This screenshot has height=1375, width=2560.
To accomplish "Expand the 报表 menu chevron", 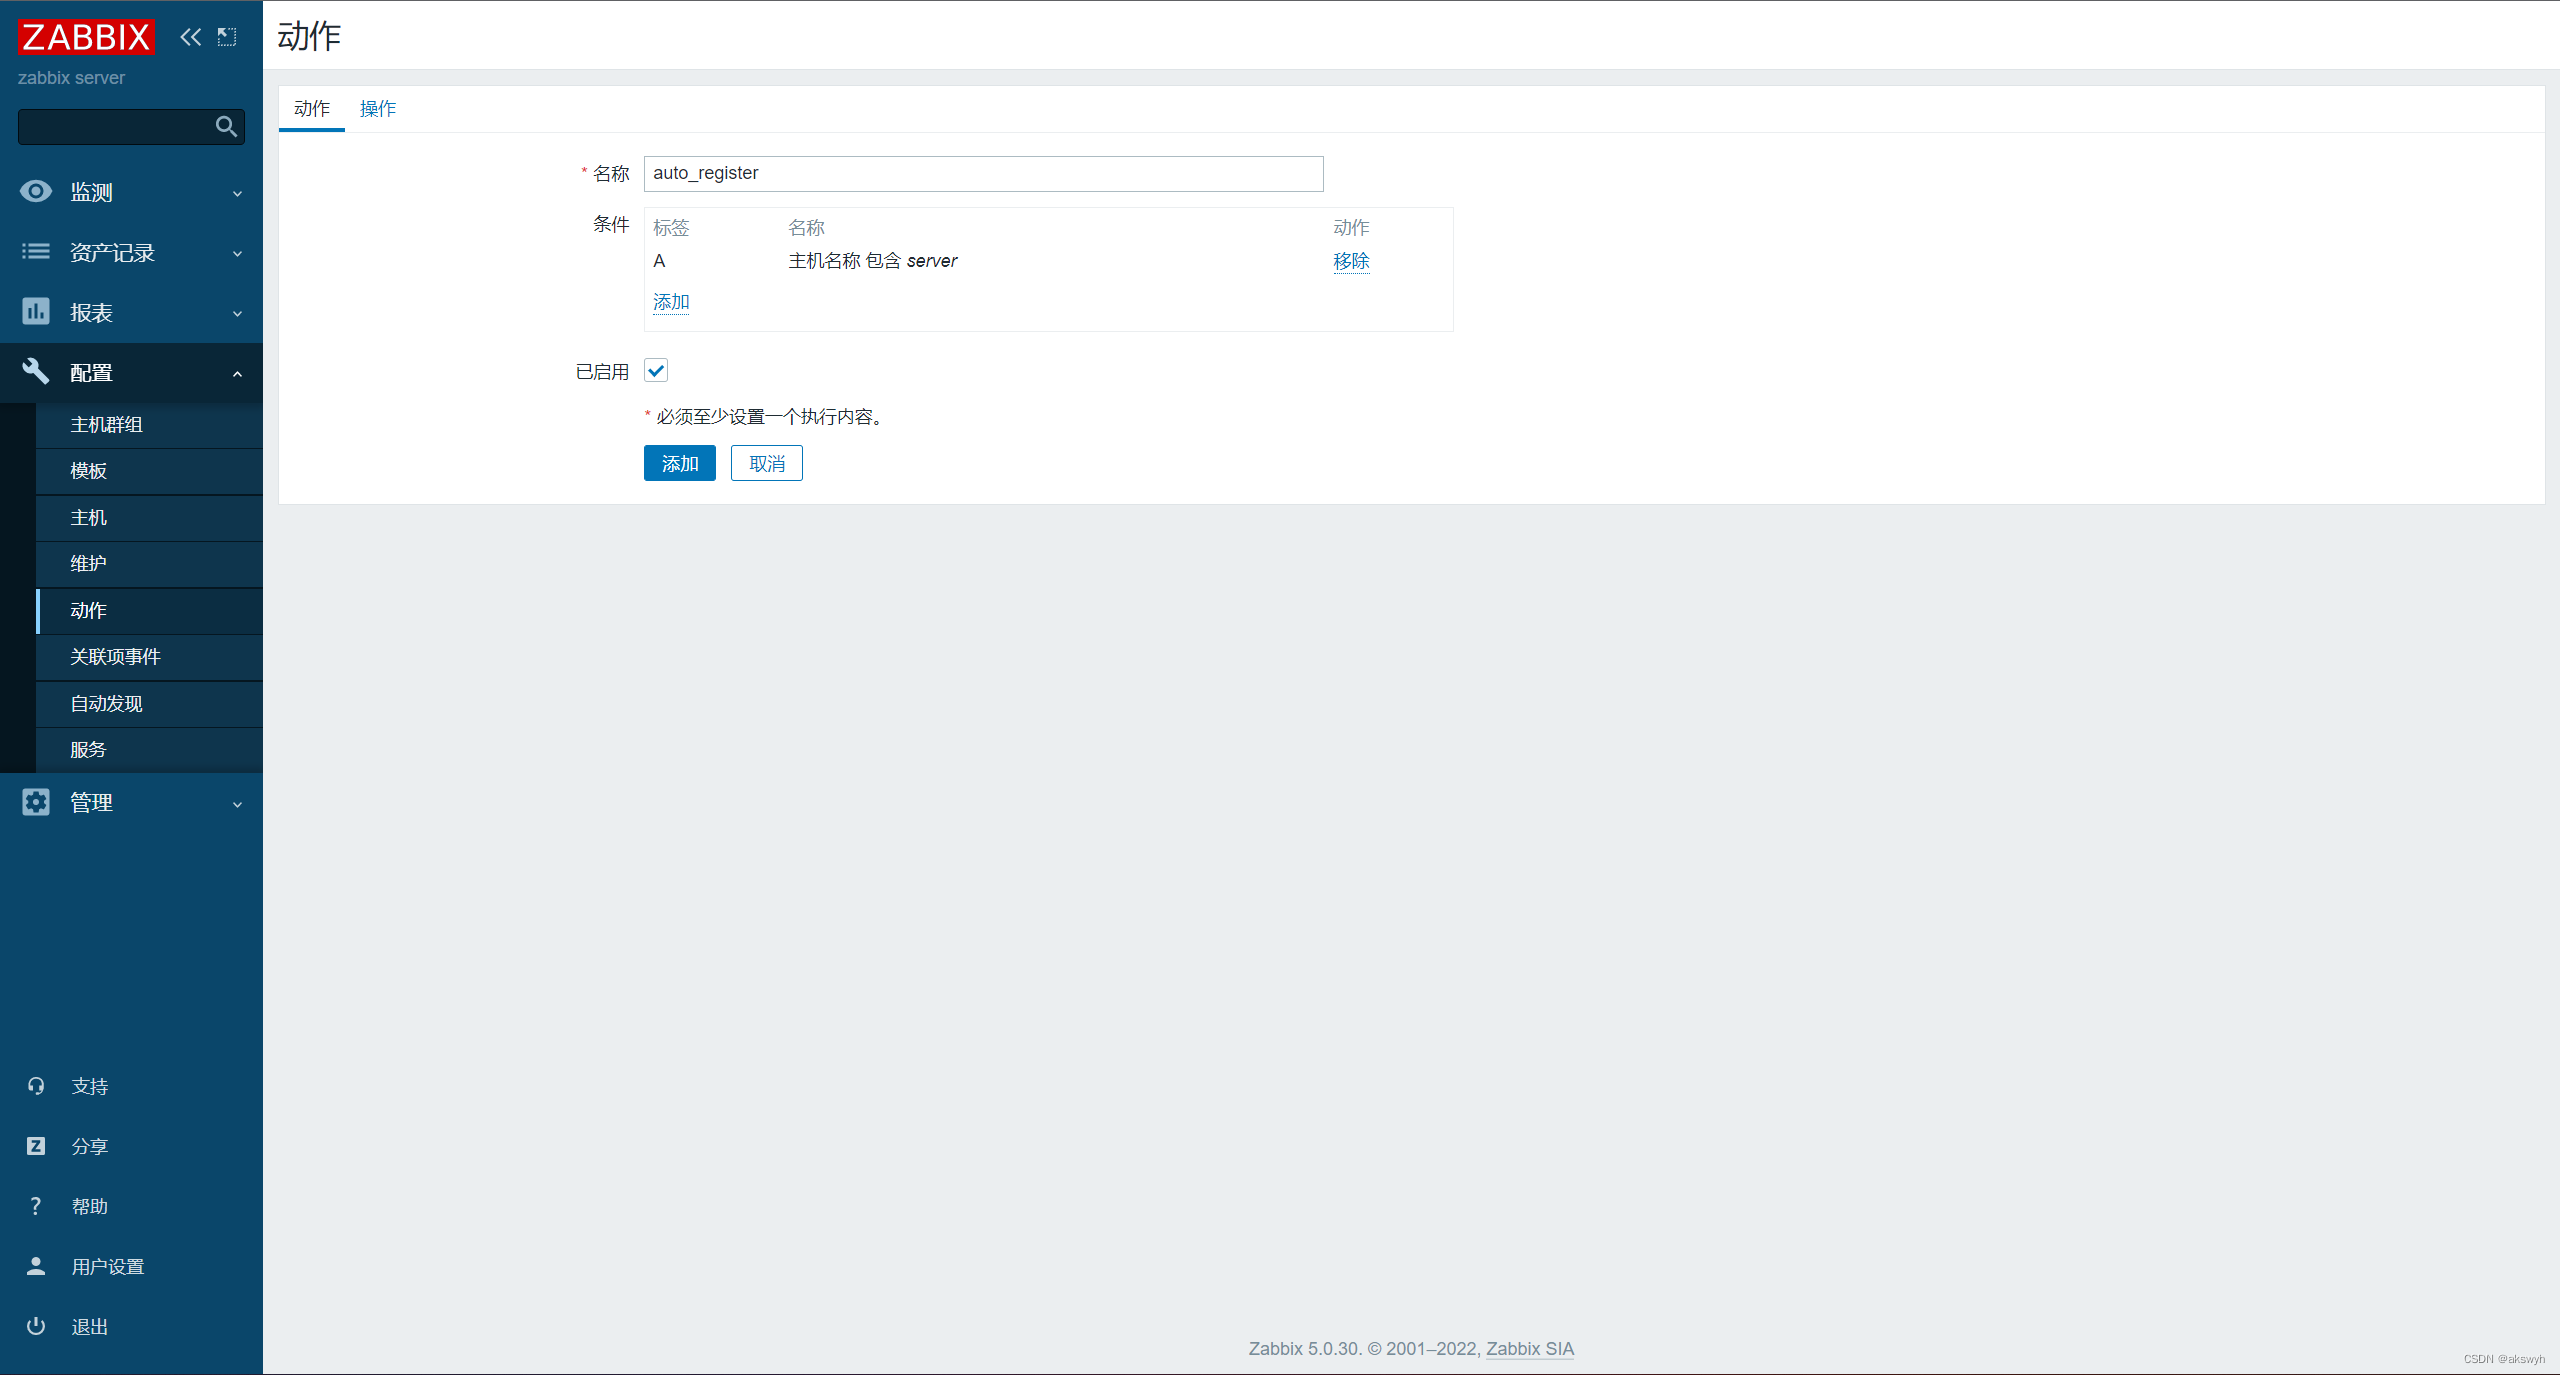I will (237, 313).
